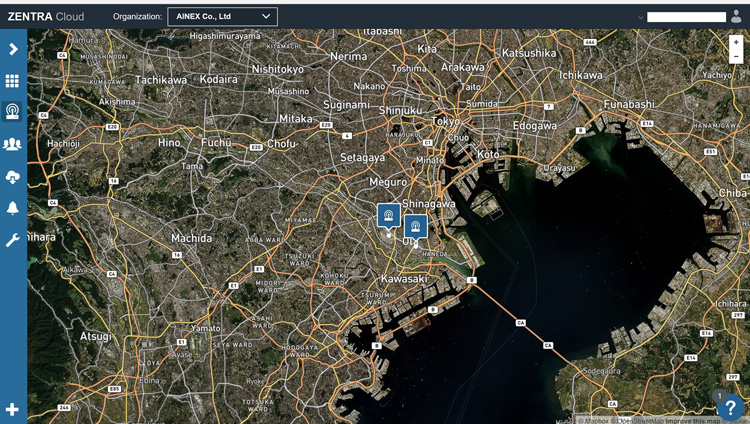Click the Atsugi label on the map
Screen dimensions: 750x424
pos(96,336)
